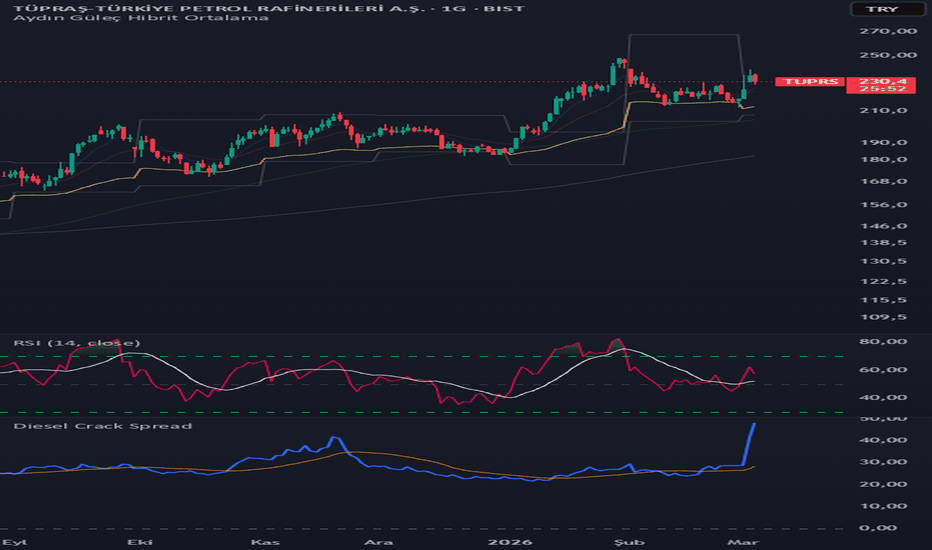Image resolution: width=932 pixels, height=550 pixels.
Task: Select the Aydın Güleç Hibrit Ortalama indicator label
Action: (x=141, y=18)
